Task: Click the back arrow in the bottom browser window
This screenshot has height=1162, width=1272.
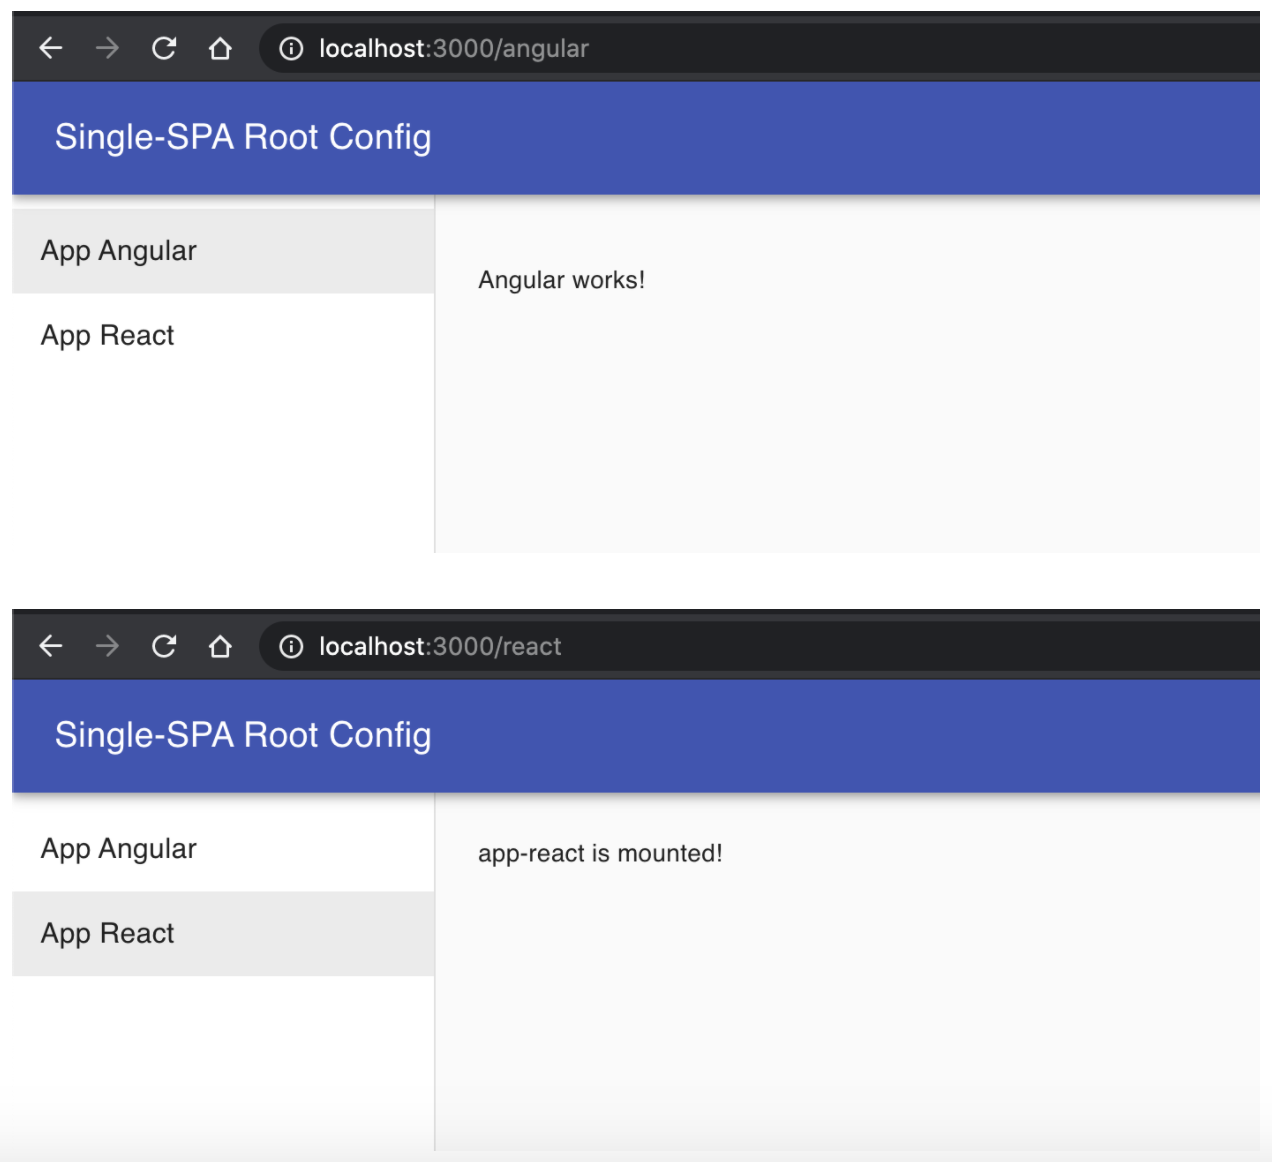Action: (x=49, y=646)
